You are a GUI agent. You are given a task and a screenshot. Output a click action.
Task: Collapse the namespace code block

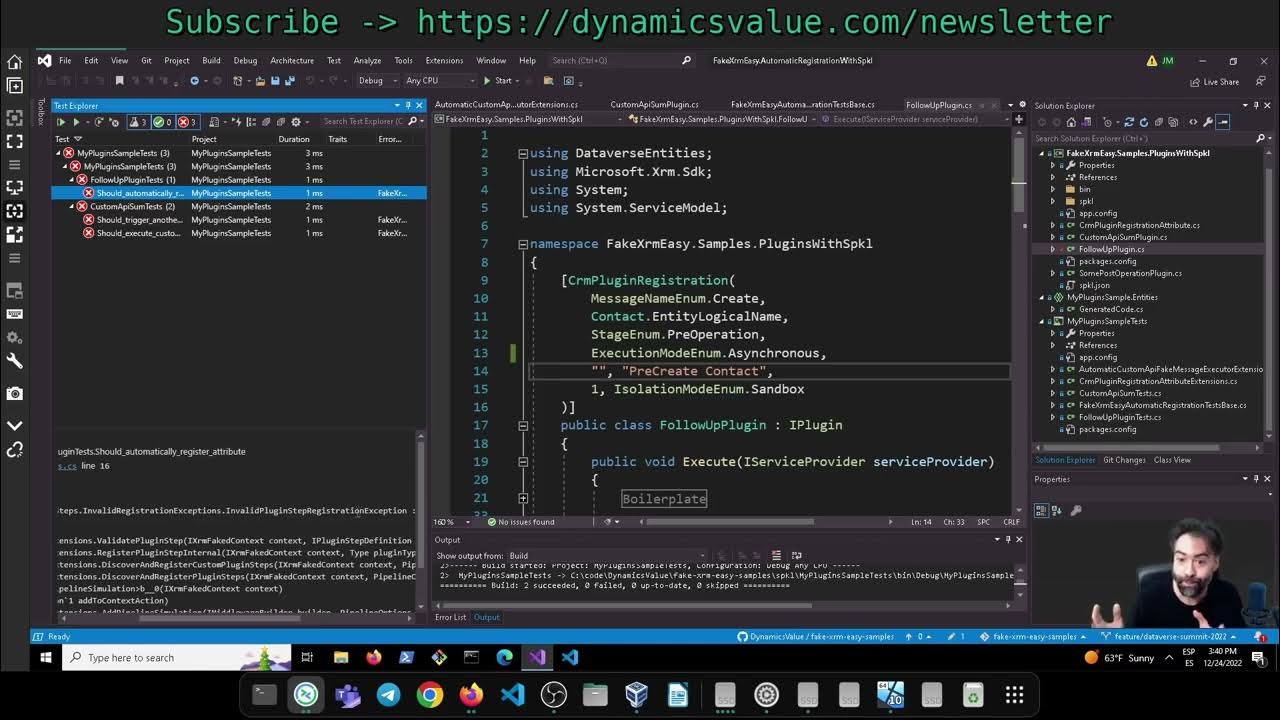(x=523, y=244)
